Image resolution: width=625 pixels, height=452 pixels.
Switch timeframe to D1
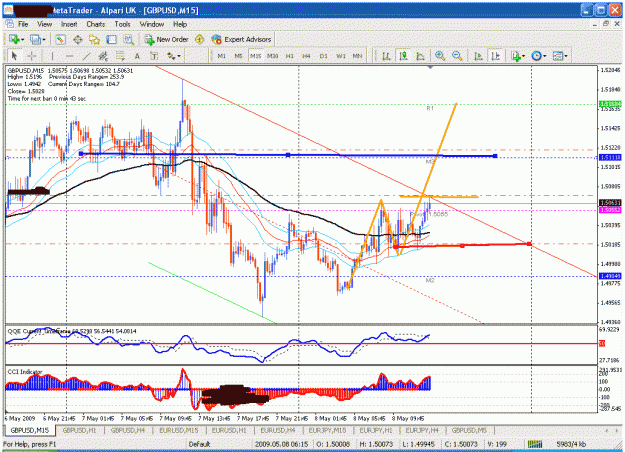[323, 56]
